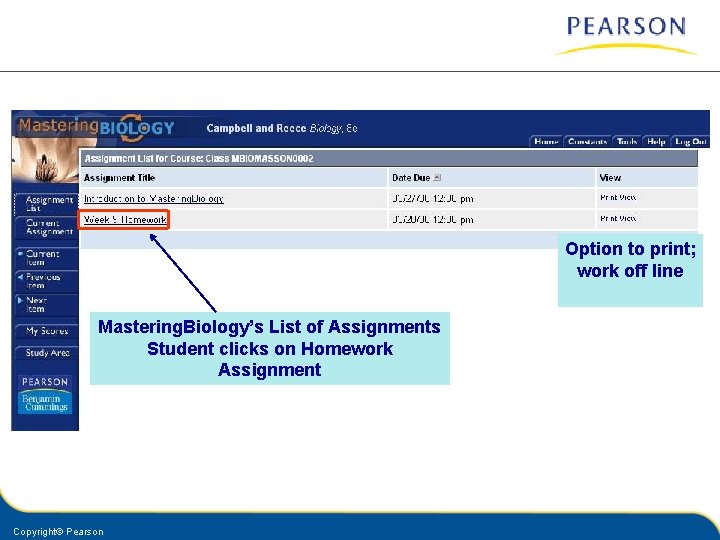Click the due date of Week 5 Homework
Screen dimensions: 720x540
click(x=433, y=220)
